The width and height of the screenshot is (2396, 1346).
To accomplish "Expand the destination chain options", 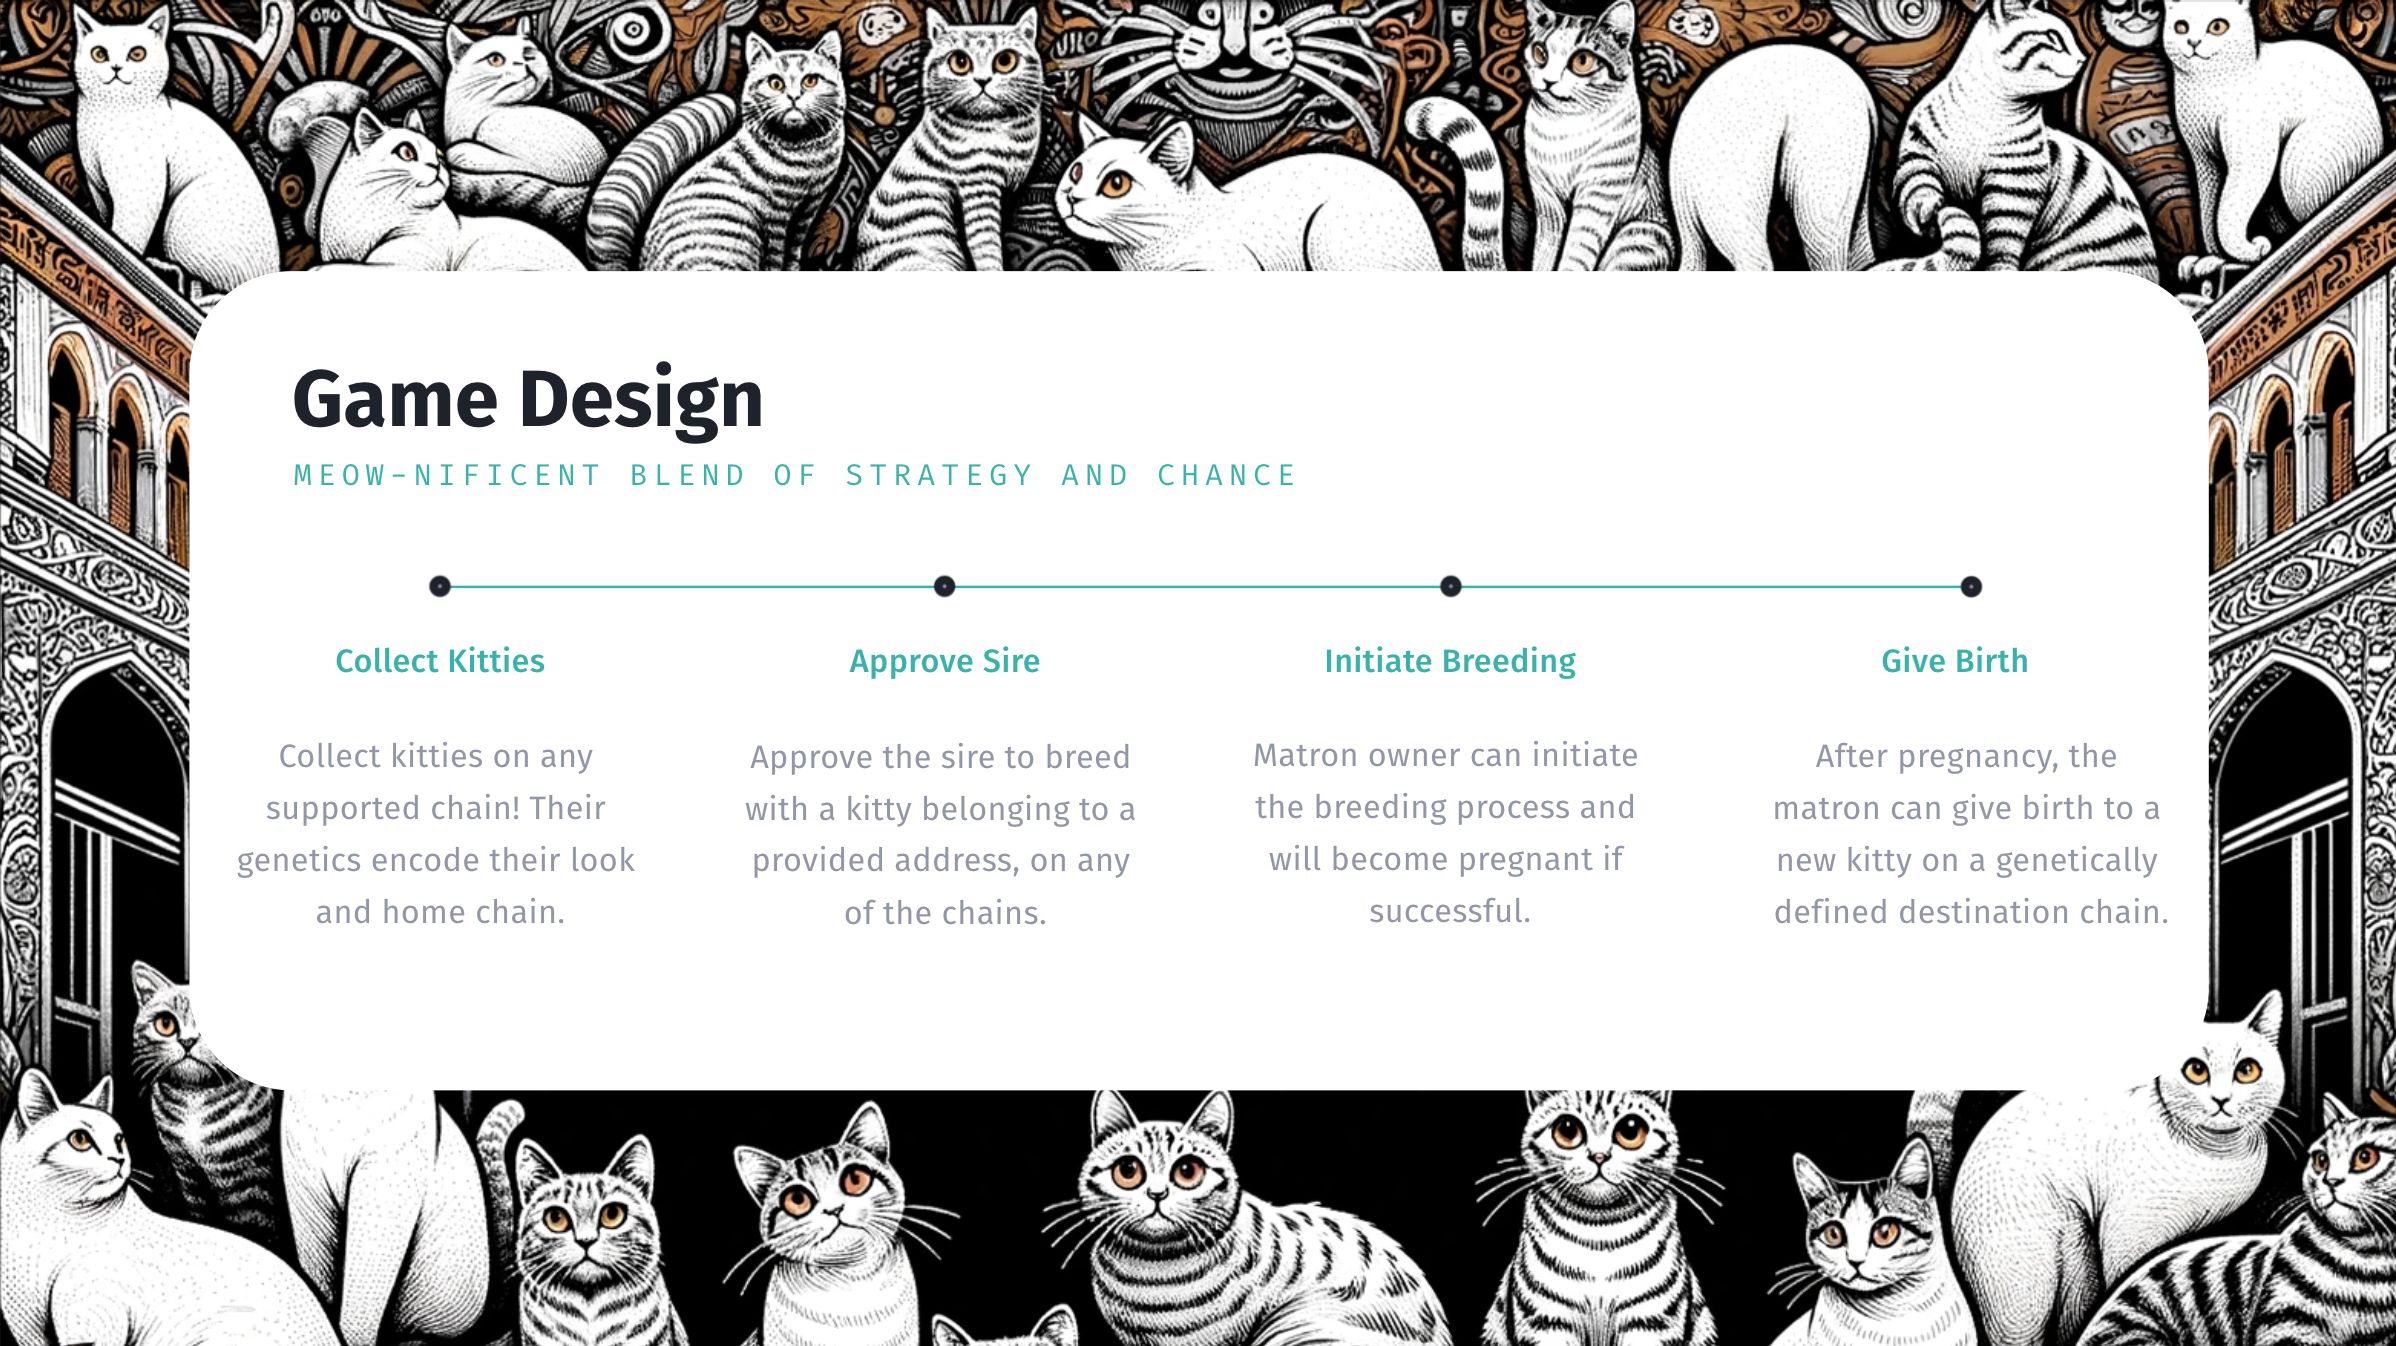I will click(2042, 912).
